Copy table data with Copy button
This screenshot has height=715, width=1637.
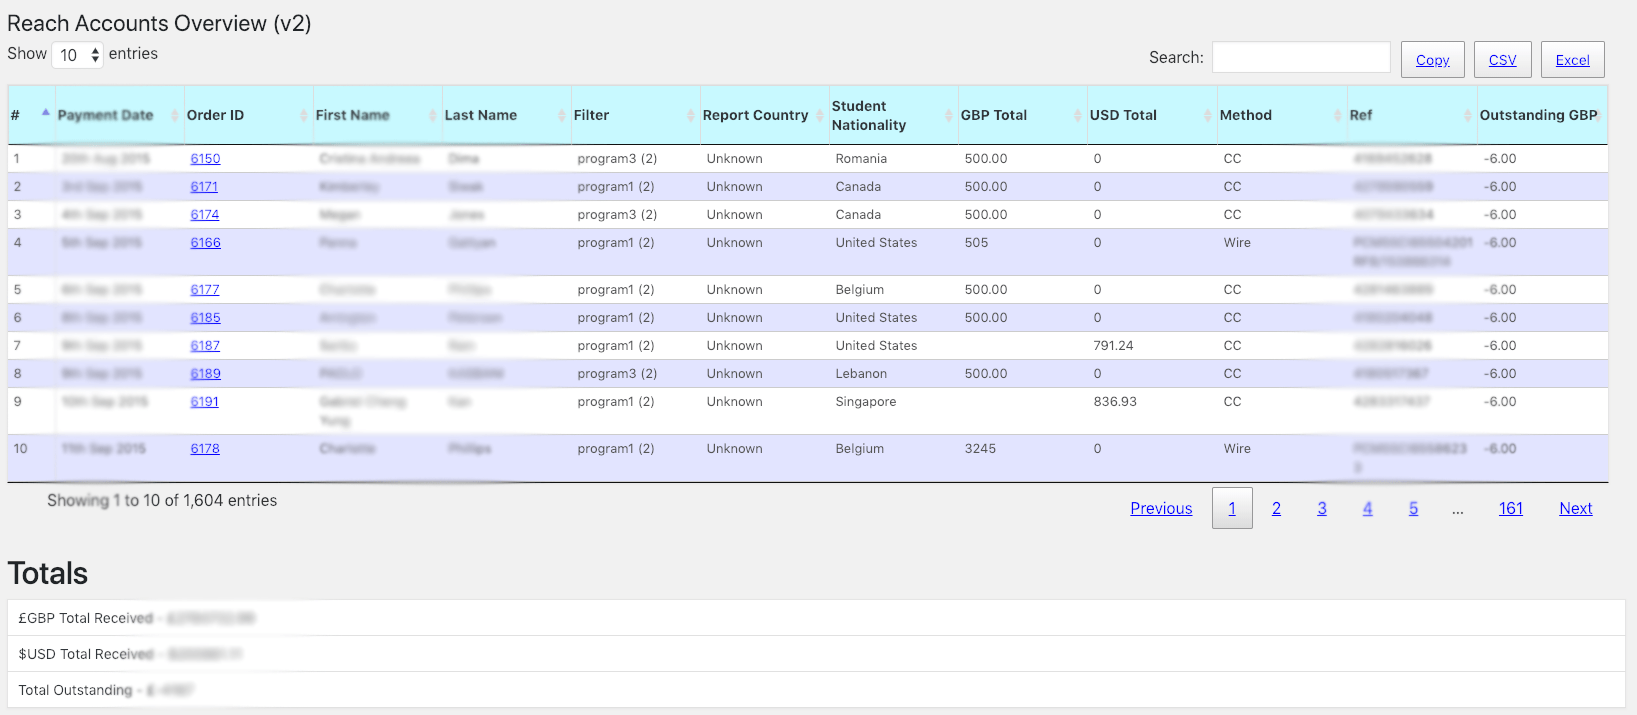[x=1432, y=60]
